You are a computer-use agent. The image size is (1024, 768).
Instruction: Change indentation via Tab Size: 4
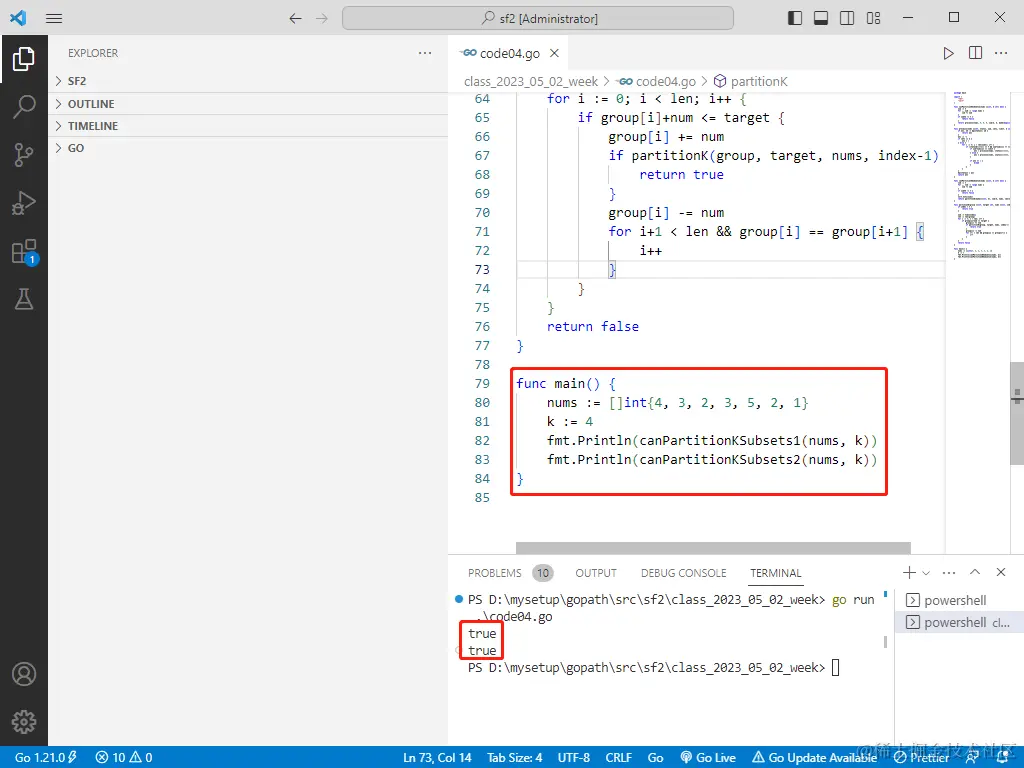coord(515,757)
